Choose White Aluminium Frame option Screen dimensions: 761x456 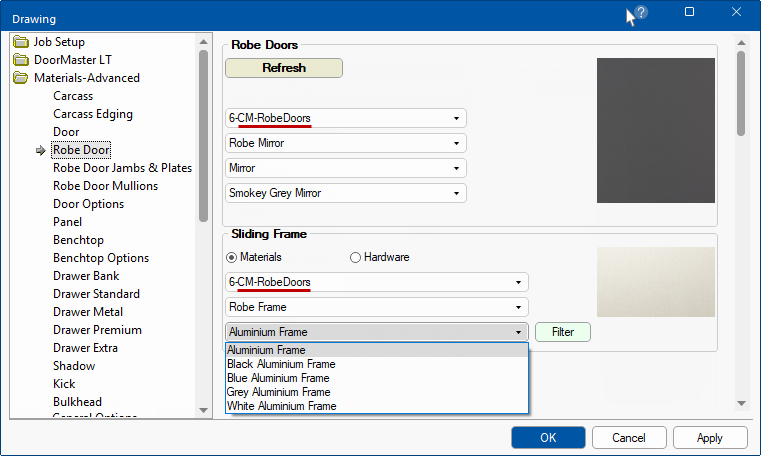281,406
